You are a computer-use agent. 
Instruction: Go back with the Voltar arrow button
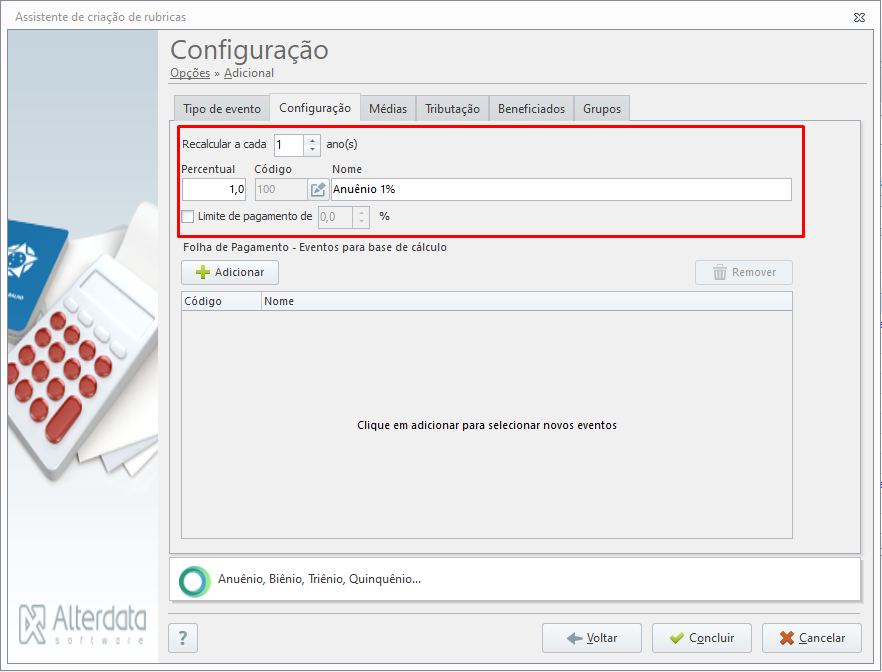(592, 638)
